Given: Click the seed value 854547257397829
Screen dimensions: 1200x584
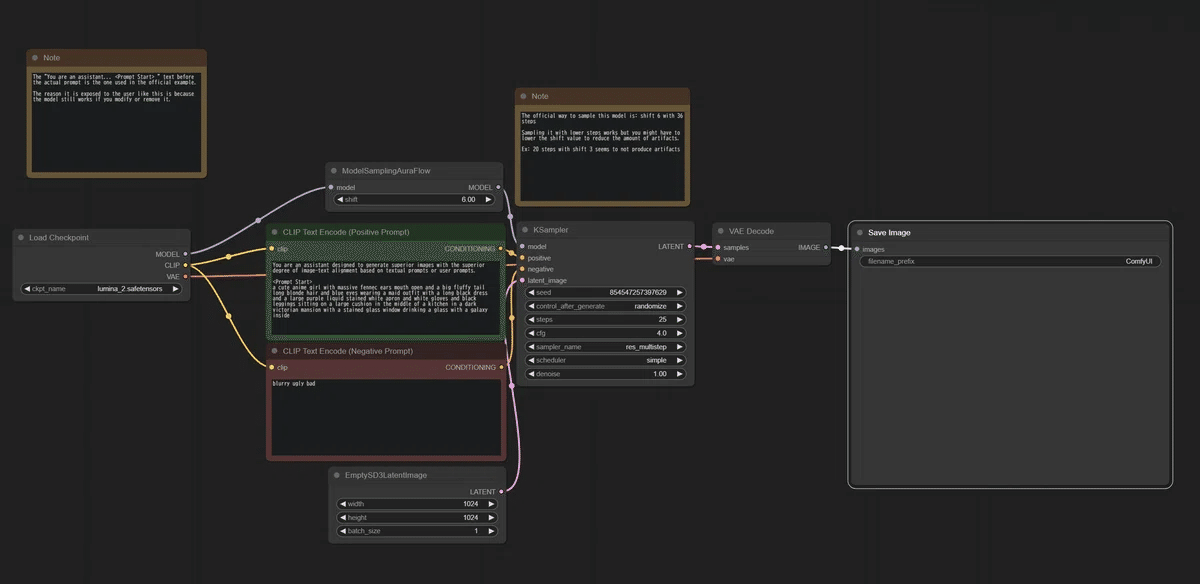Looking at the screenshot, I should (637, 292).
